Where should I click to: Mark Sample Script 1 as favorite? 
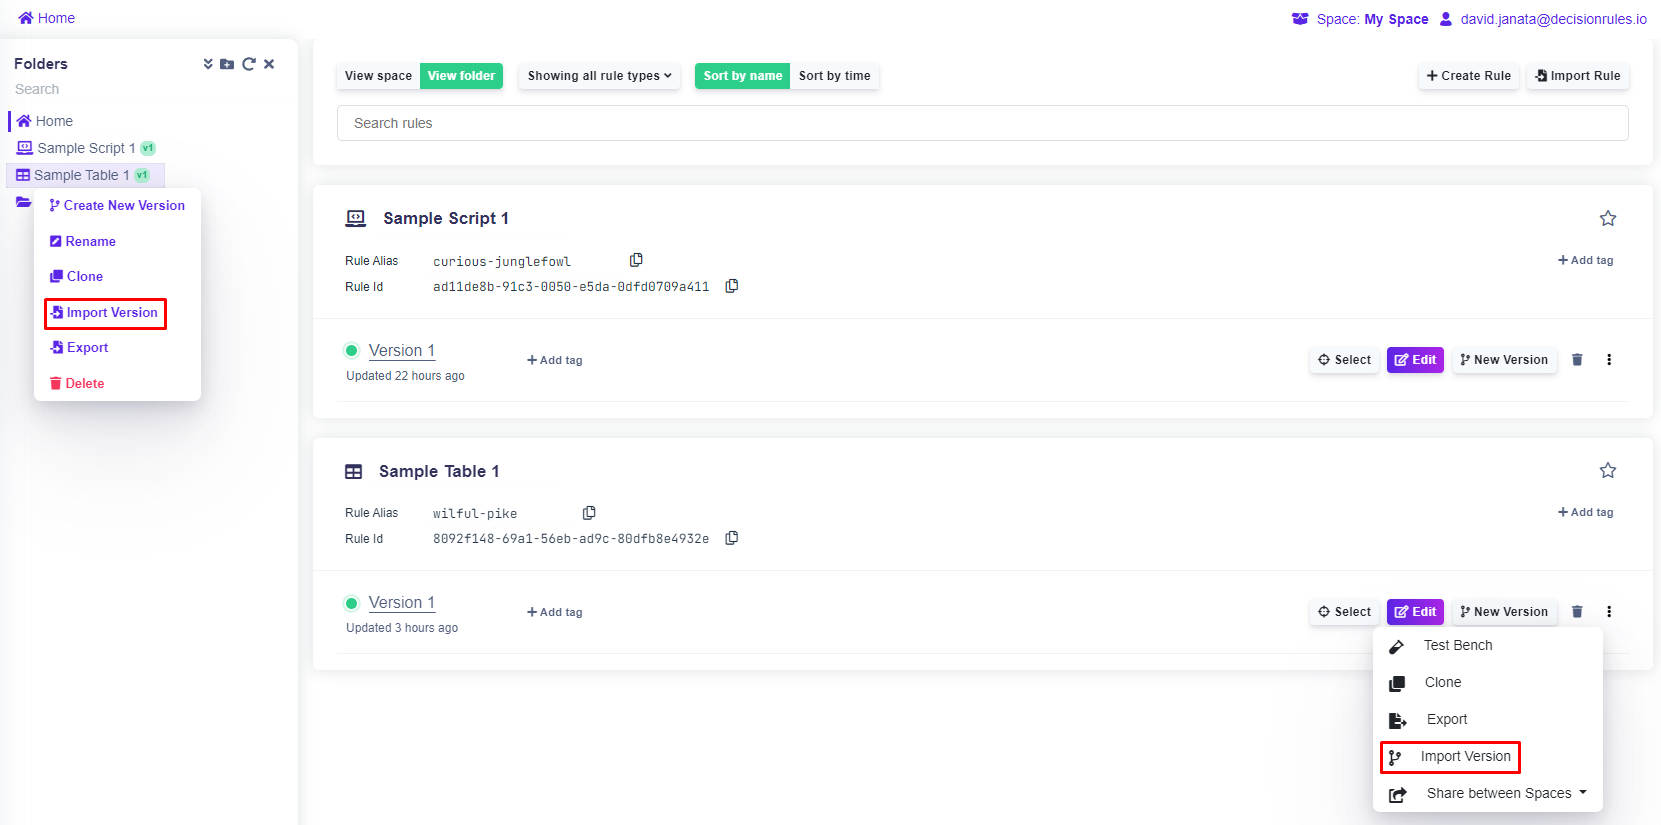tap(1607, 218)
